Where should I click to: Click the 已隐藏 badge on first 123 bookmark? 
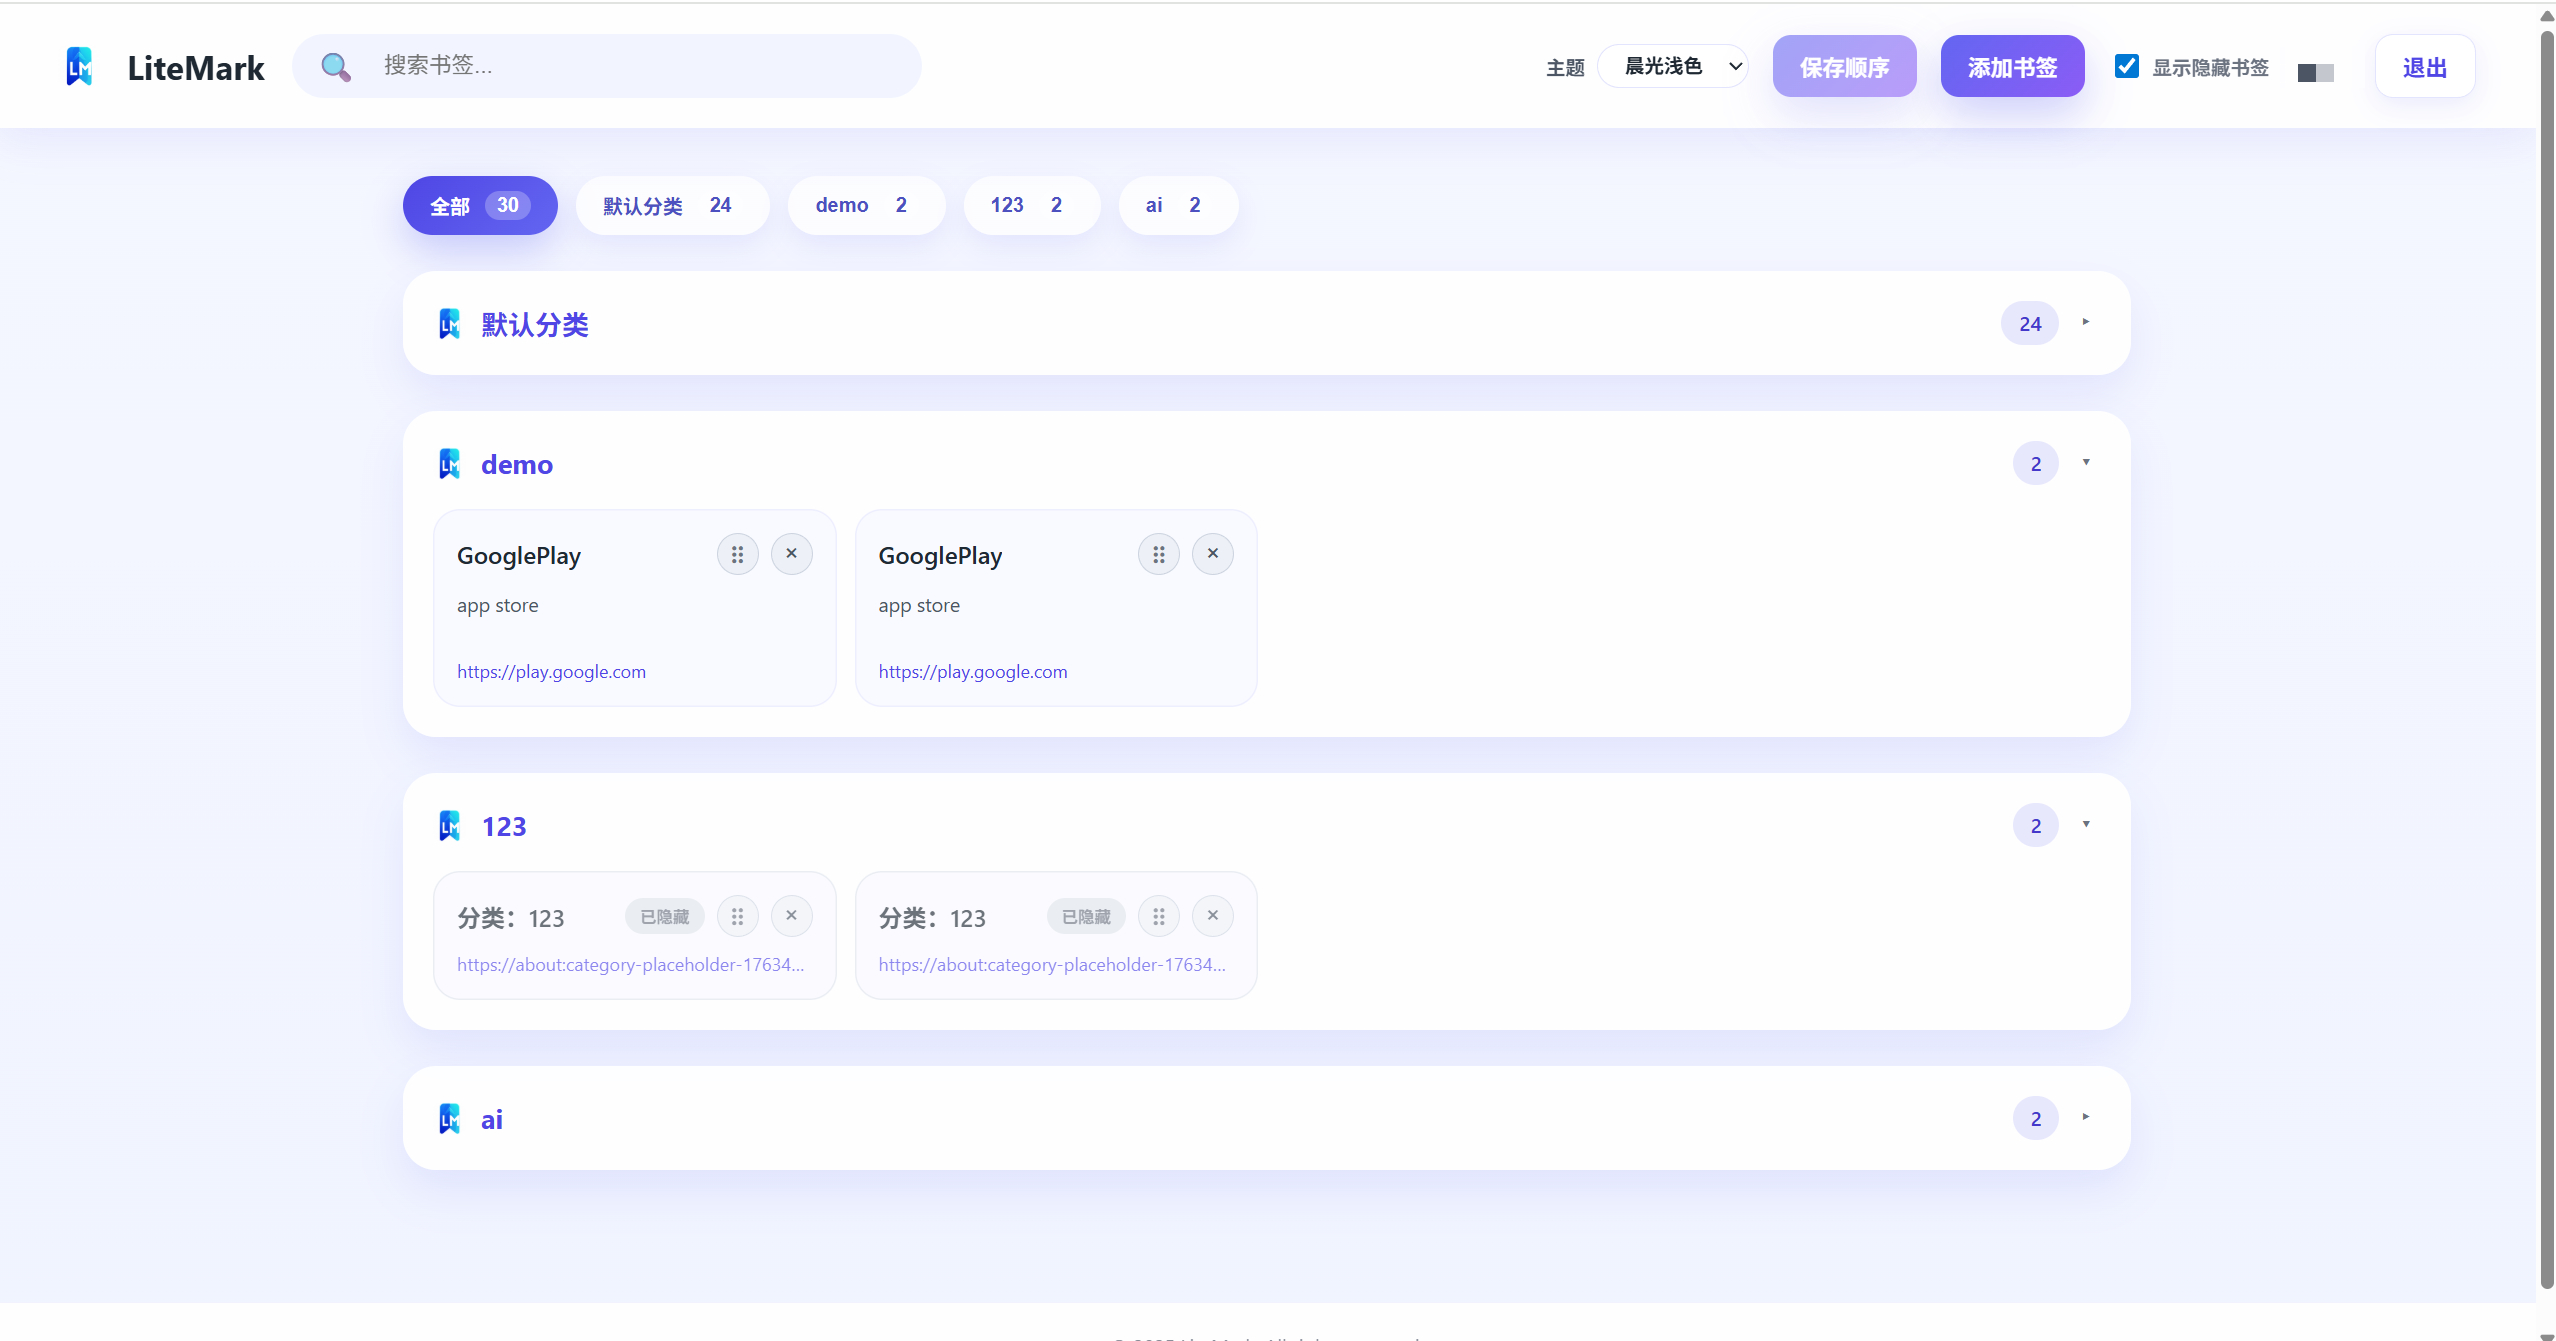click(664, 916)
